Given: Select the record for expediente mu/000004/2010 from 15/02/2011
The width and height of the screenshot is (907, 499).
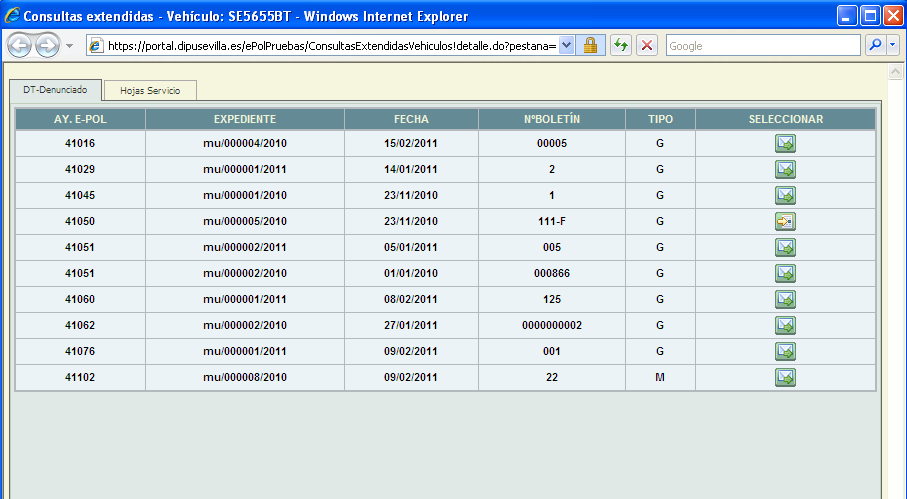Looking at the screenshot, I should [785, 144].
